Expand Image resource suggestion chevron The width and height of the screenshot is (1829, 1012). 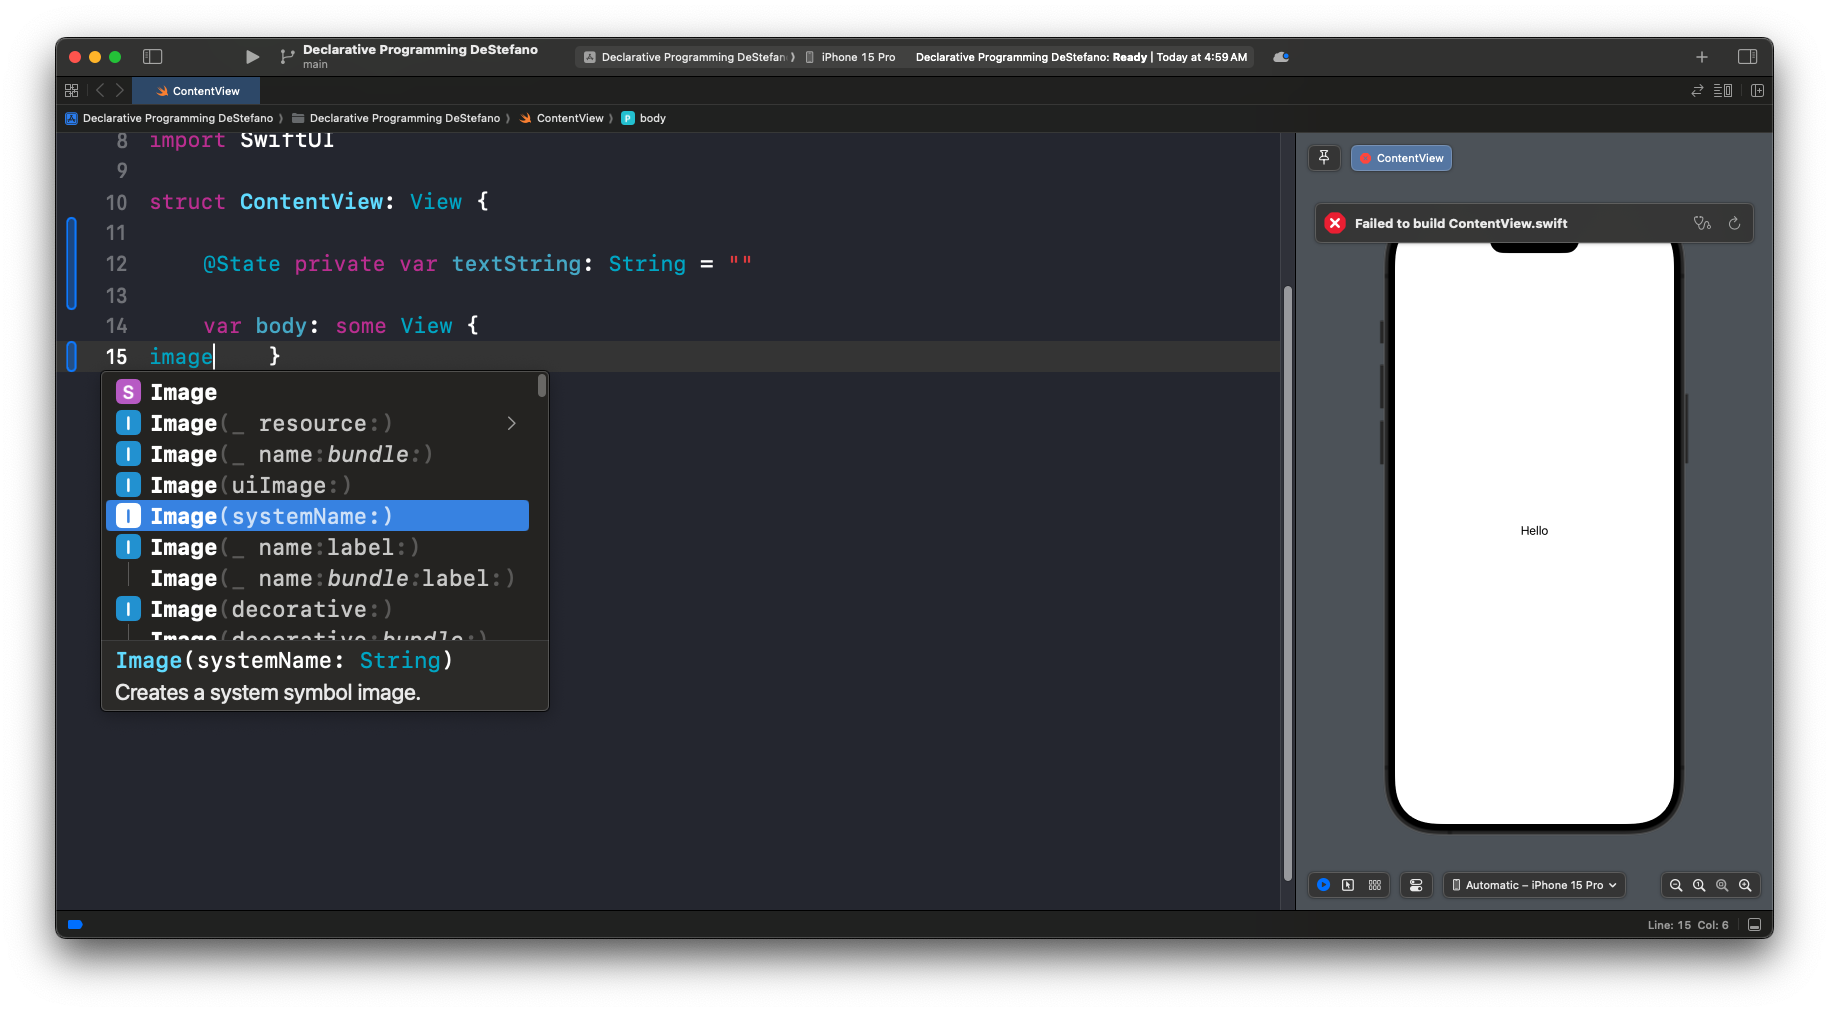click(x=512, y=423)
